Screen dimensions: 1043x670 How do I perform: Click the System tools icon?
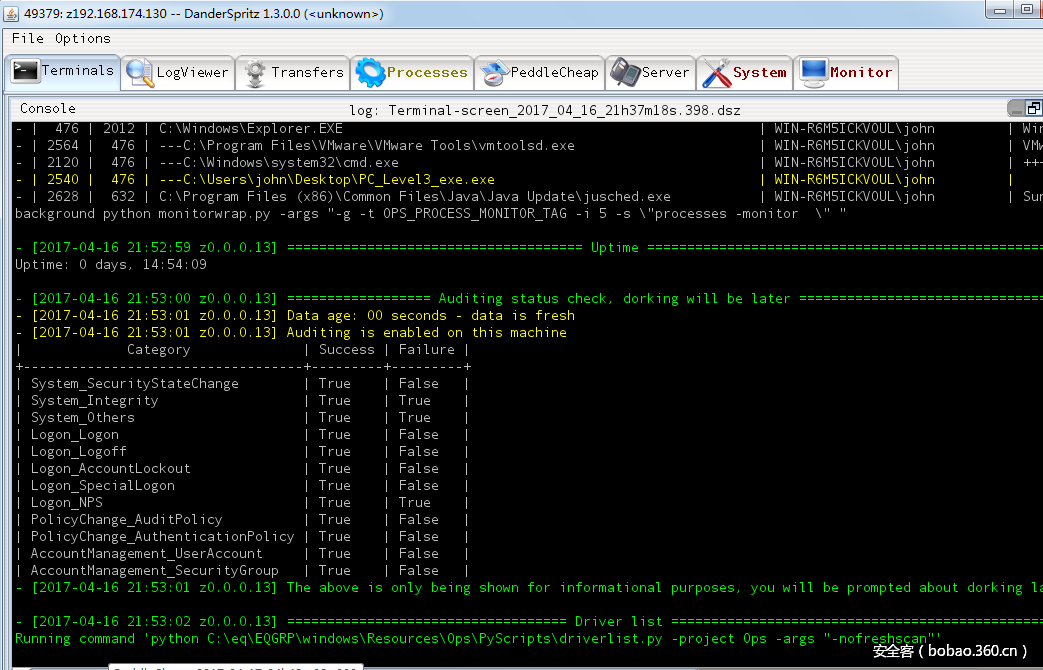pos(716,73)
